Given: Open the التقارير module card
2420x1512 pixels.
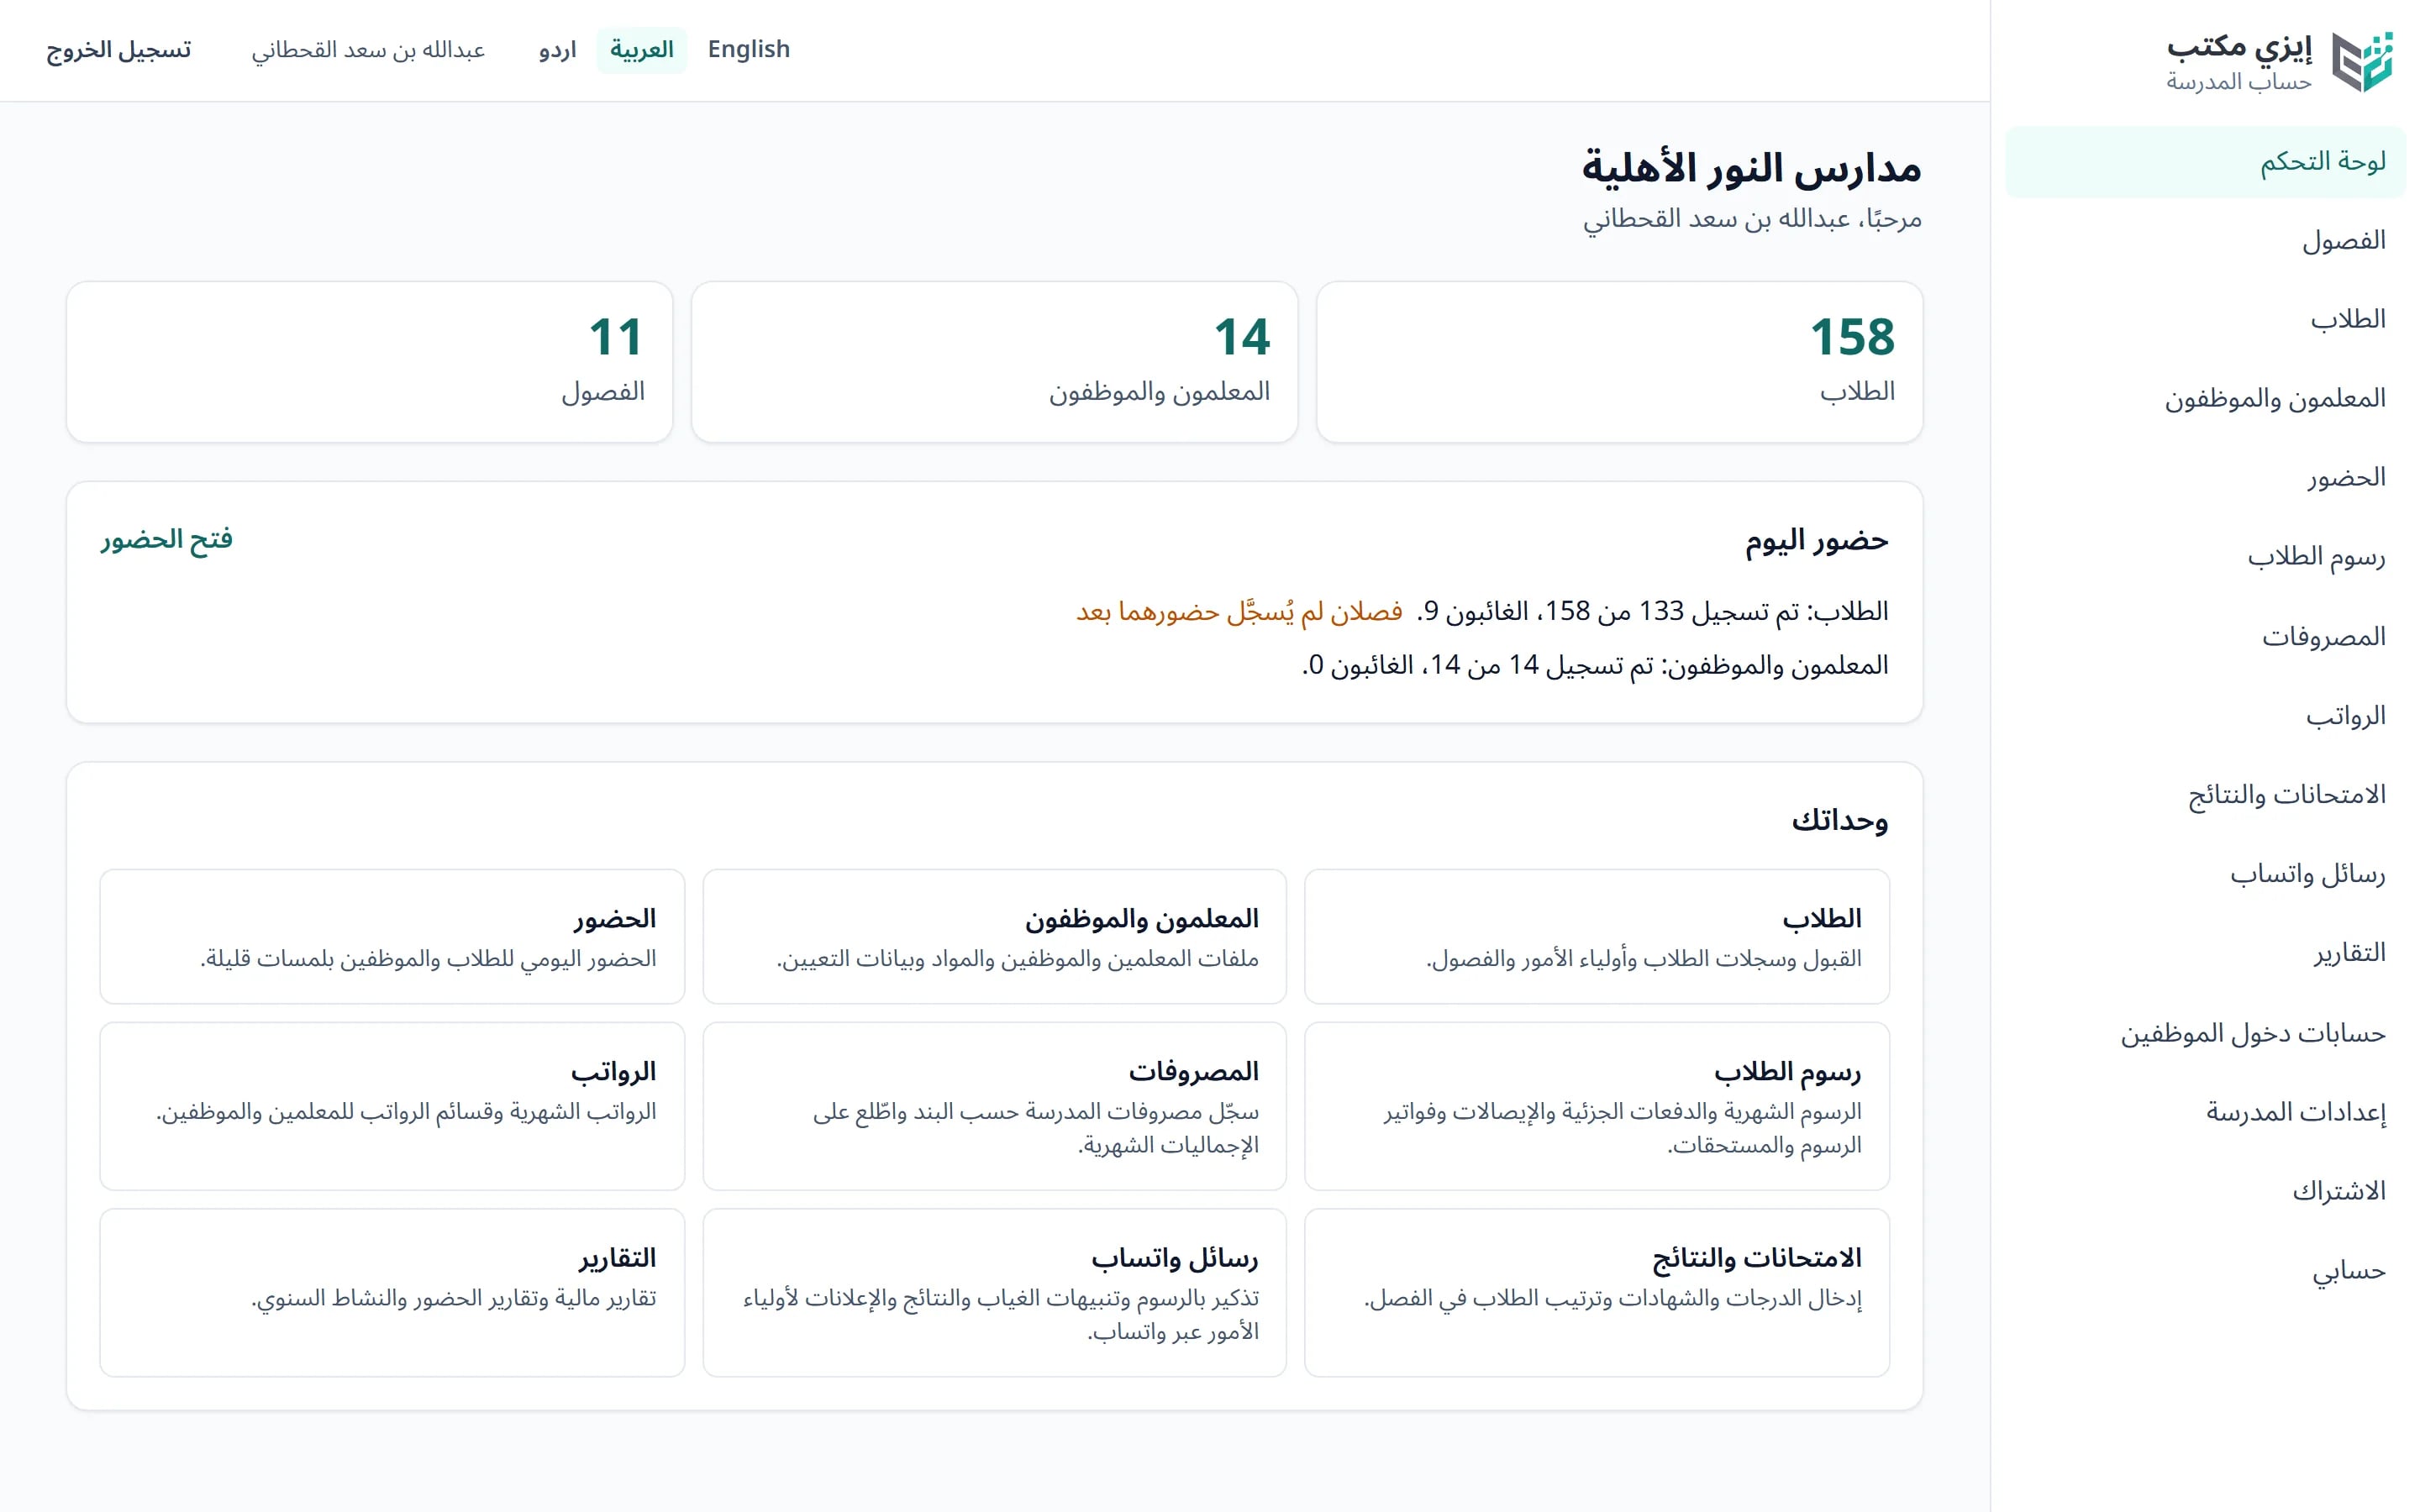Looking at the screenshot, I should [392, 1292].
